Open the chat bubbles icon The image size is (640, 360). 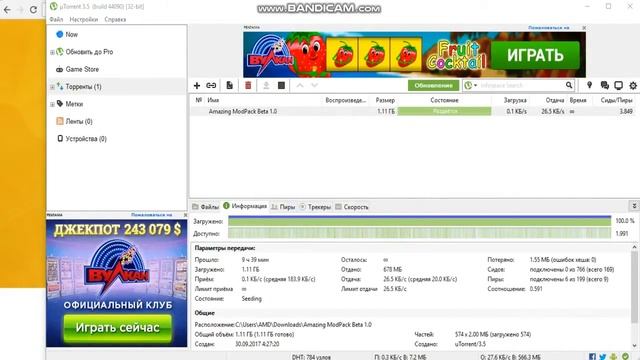tap(604, 85)
